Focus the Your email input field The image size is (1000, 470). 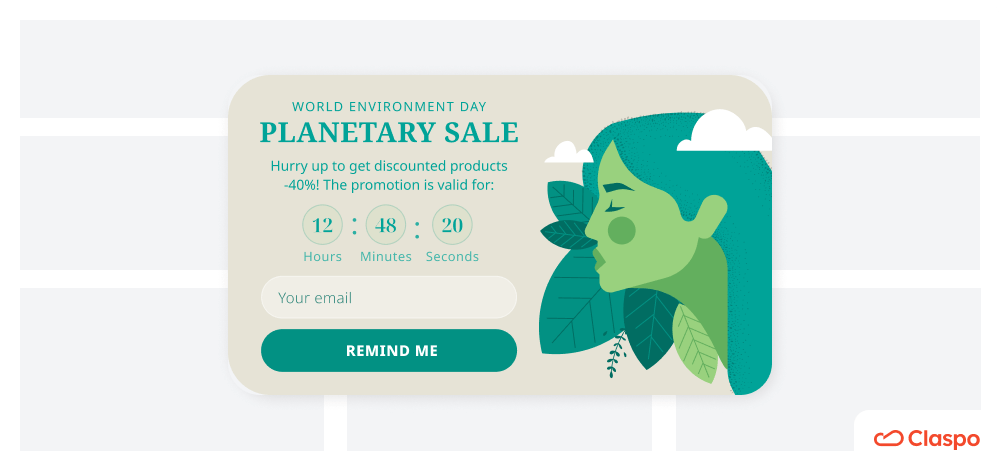[388, 298]
